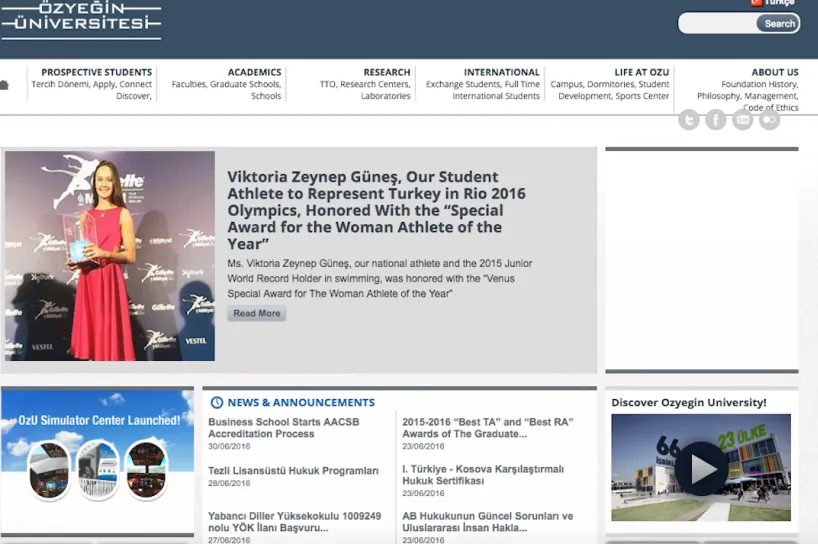Click the clock icon beside News & Announcements

pos(216,403)
